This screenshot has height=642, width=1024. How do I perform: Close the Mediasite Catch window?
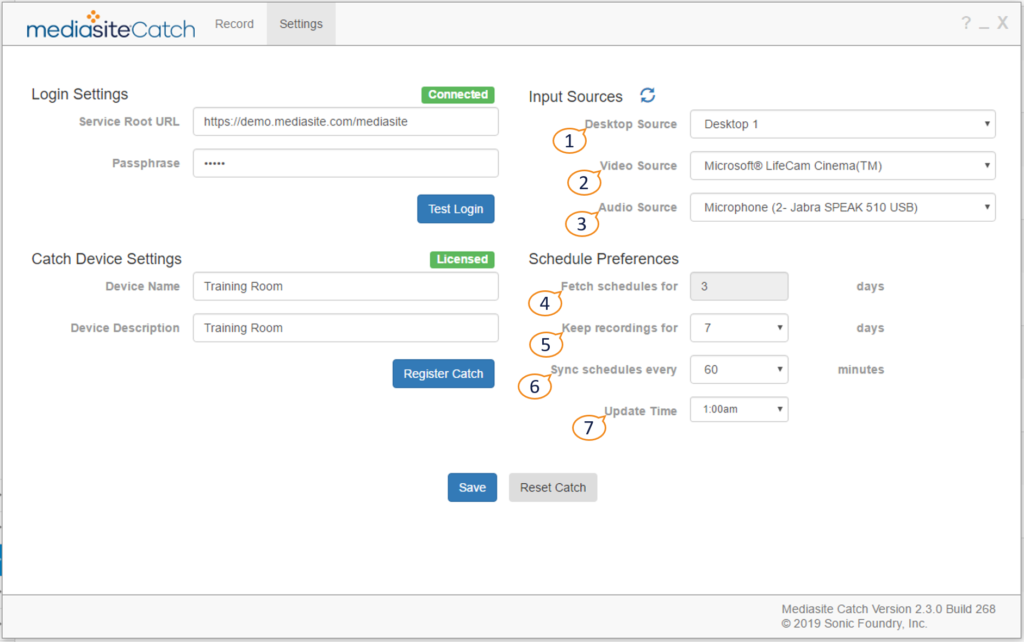point(1002,24)
